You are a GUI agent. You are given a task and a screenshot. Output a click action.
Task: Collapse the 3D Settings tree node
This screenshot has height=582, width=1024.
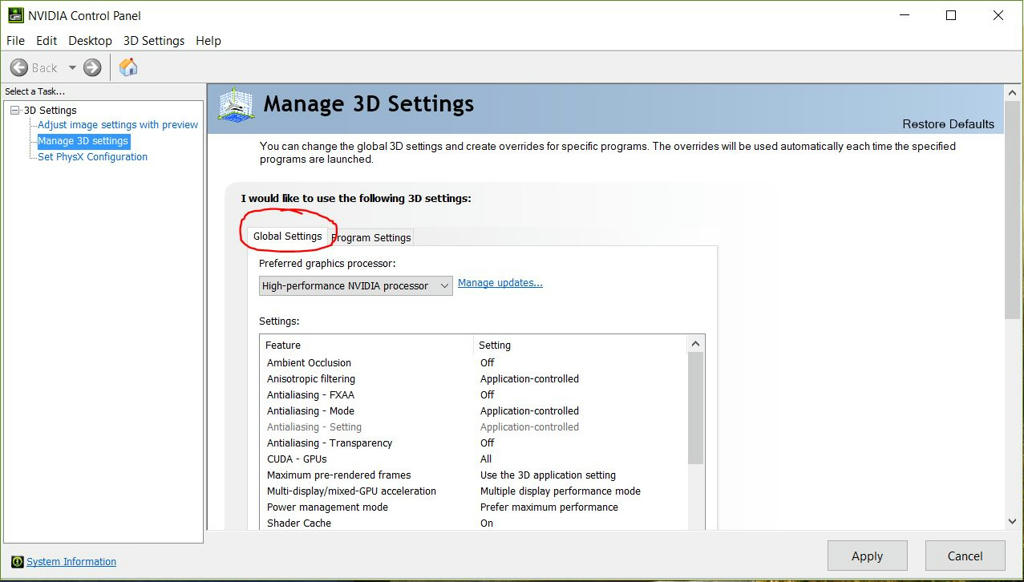click(x=15, y=110)
